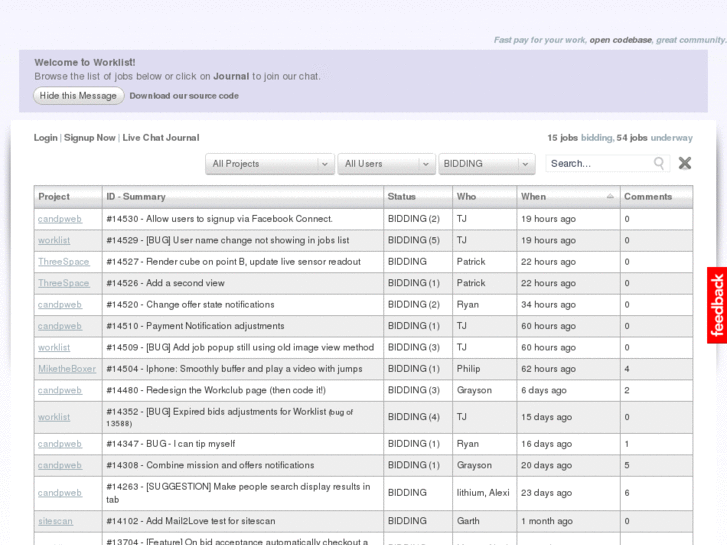Image resolution: width=727 pixels, height=545 pixels.
Task: Go to Live Chat Journal
Action: [161, 138]
